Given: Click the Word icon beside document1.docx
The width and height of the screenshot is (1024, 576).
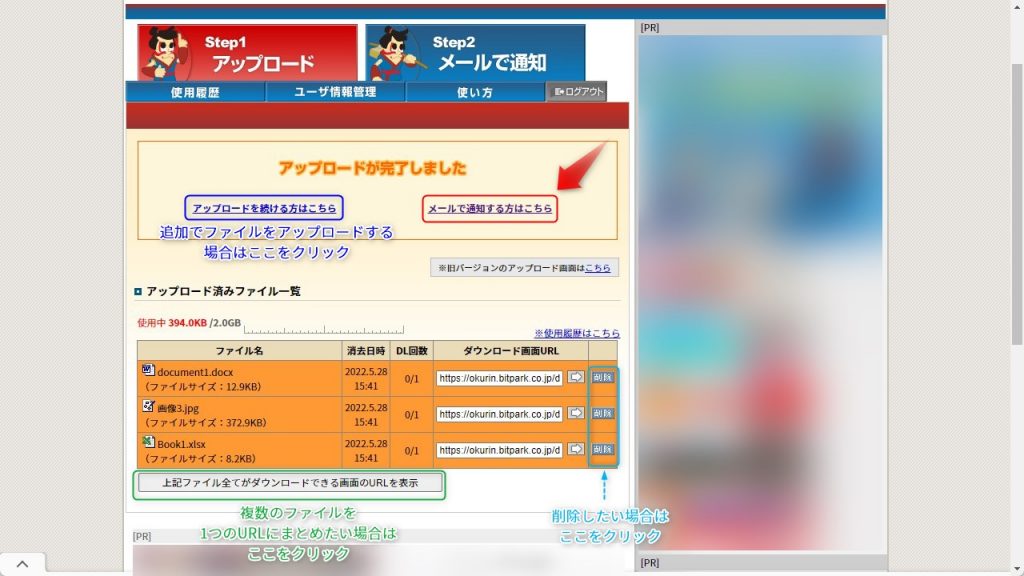Looking at the screenshot, I should [148, 370].
